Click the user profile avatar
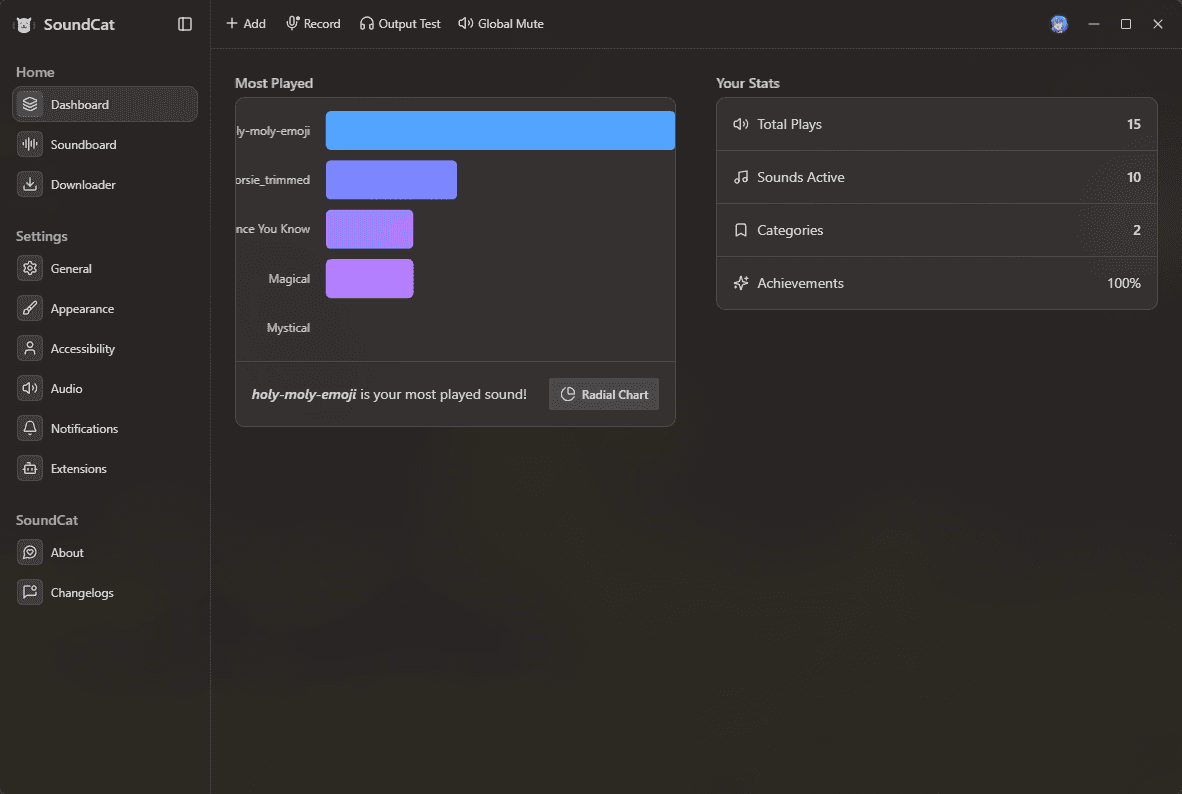1182x794 pixels. (1059, 24)
